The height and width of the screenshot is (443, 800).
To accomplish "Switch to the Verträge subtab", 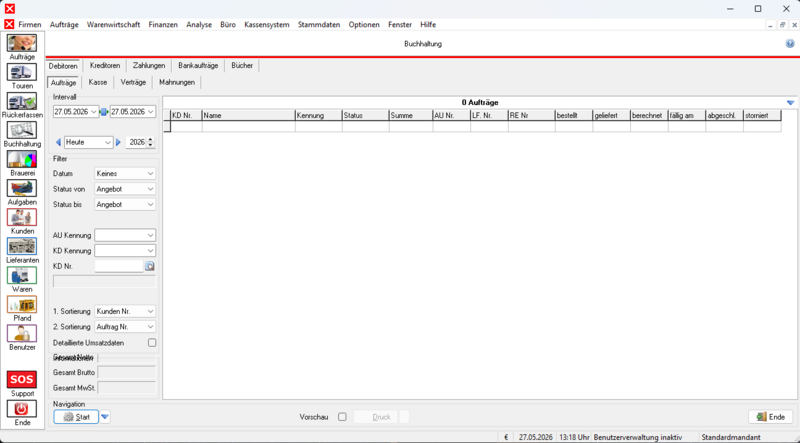I will (133, 82).
